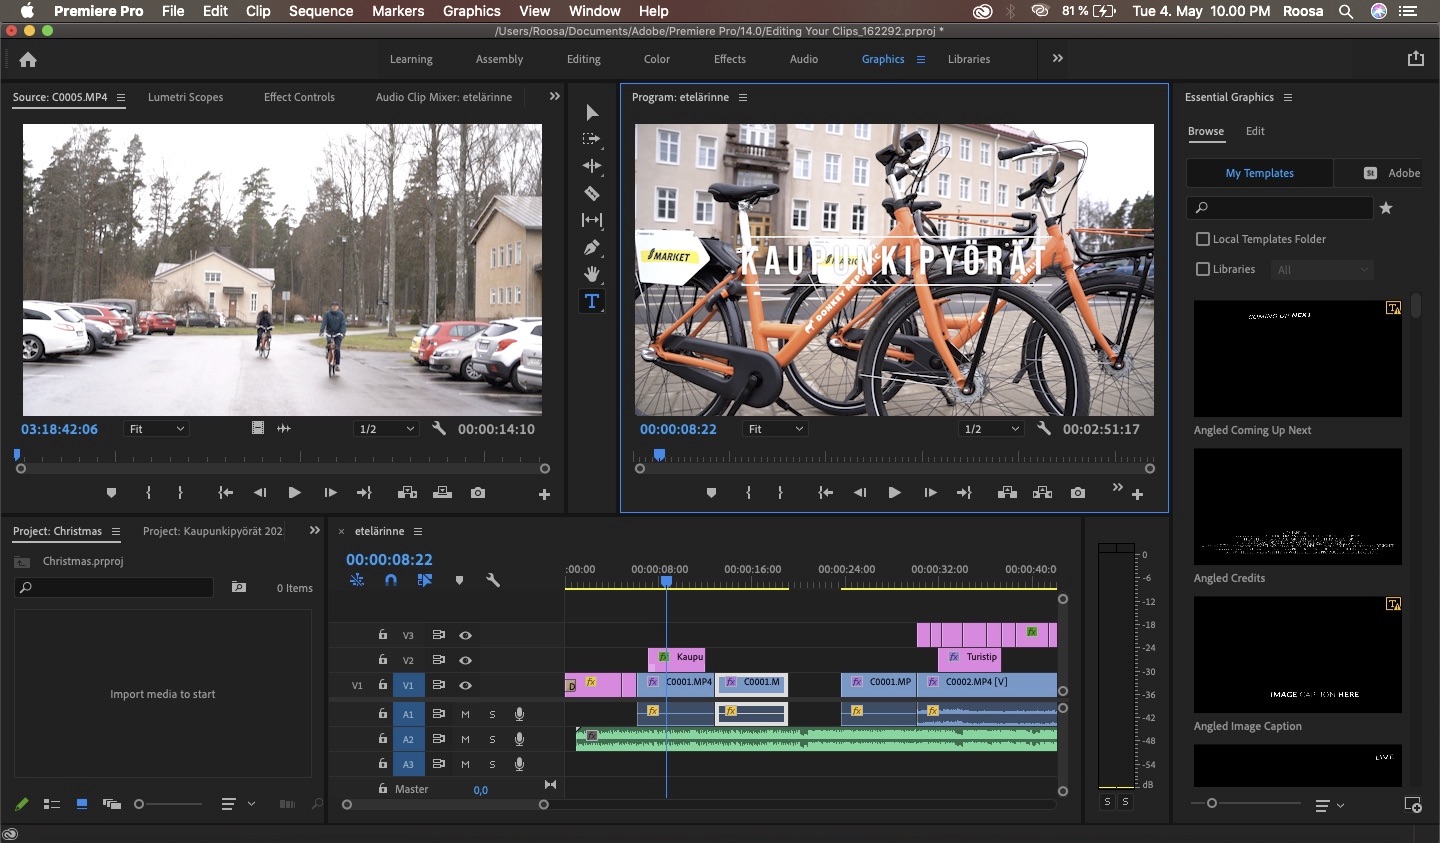
Task: Open Program monitor settings wrench
Action: tap(1044, 428)
